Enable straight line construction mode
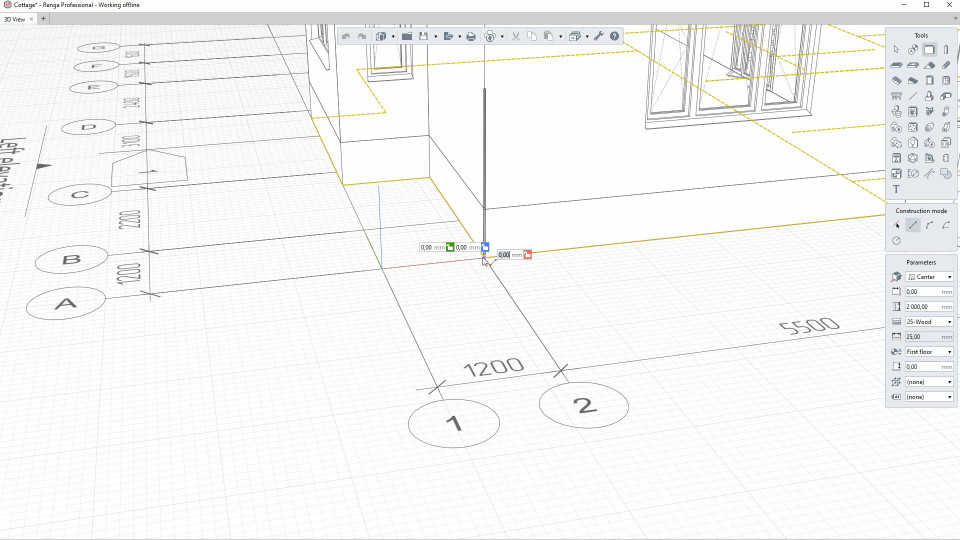The image size is (960, 540). [x=913, y=225]
